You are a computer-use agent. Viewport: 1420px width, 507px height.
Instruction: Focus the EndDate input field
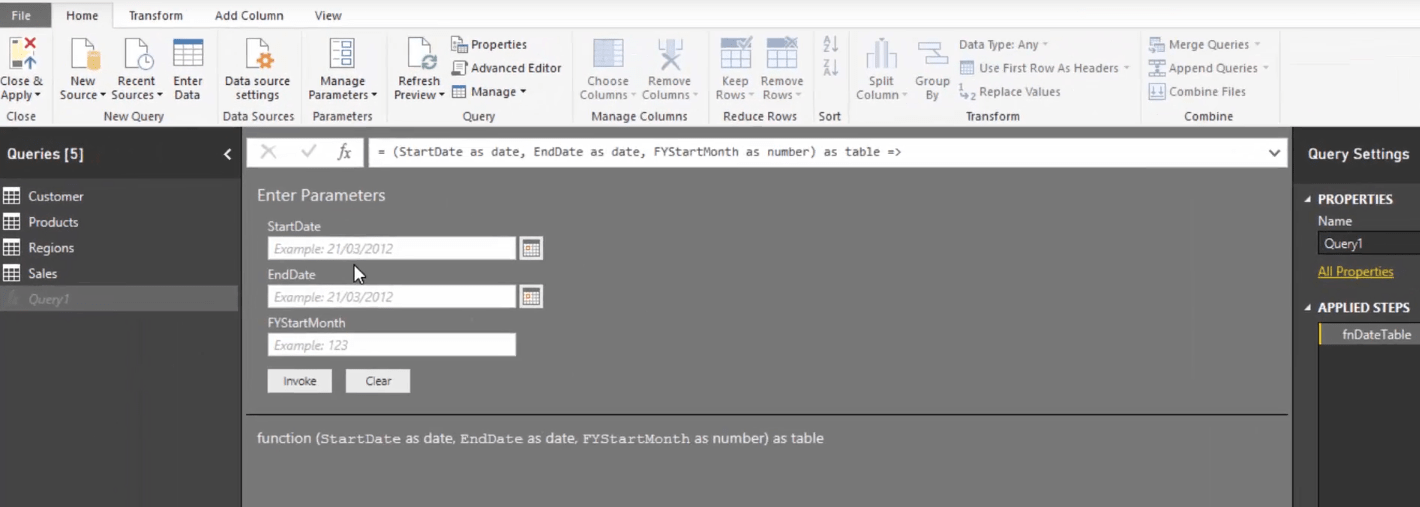pyautogui.click(x=392, y=297)
